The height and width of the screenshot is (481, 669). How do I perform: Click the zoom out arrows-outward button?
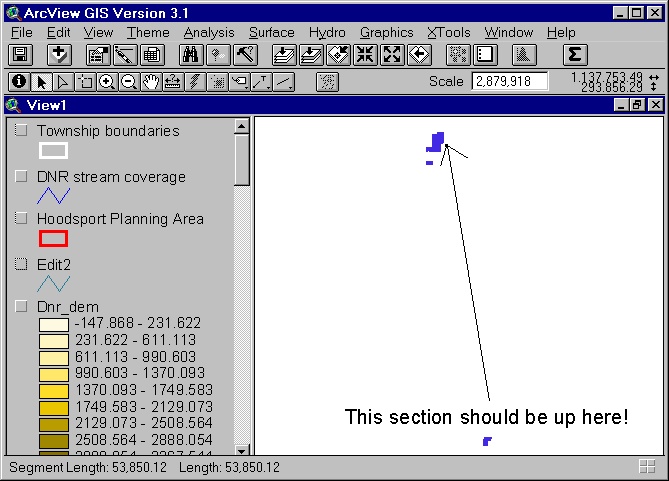click(x=392, y=55)
